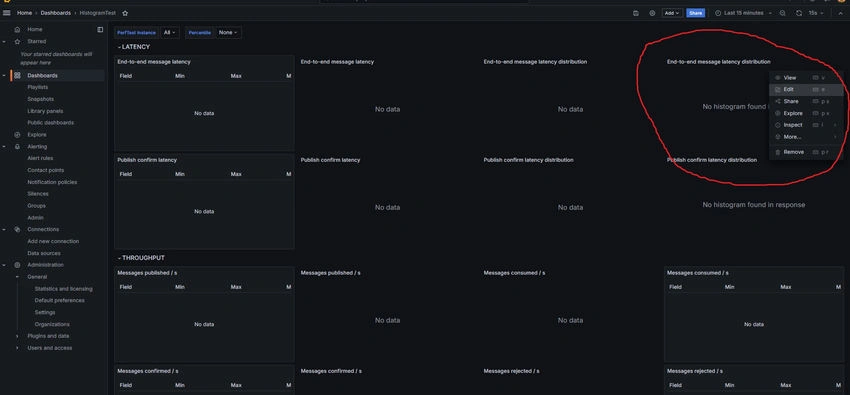Star the HistogramTest dashboard

125,13
